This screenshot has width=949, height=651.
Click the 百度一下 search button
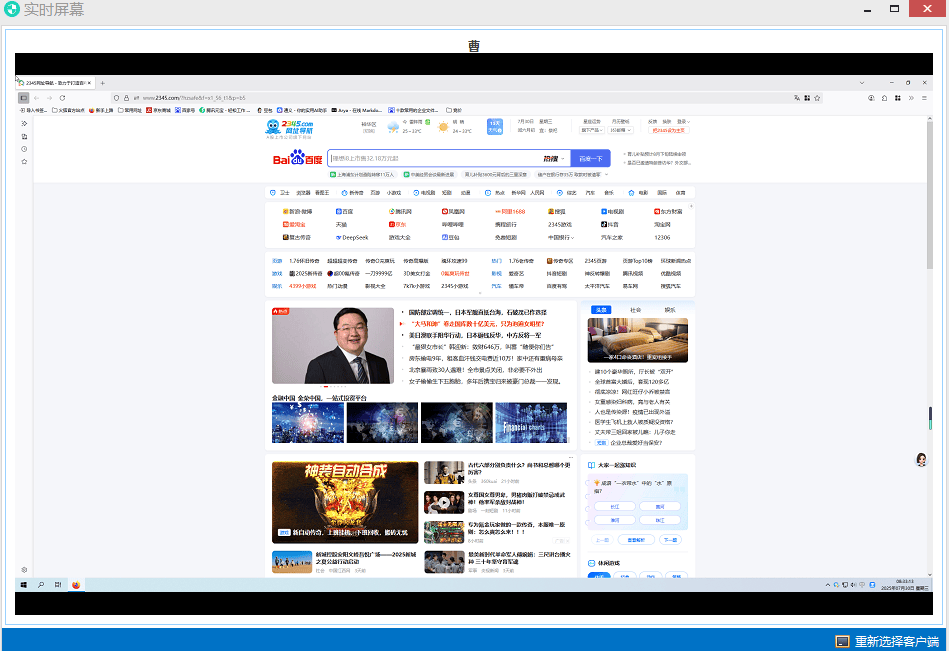point(591,159)
